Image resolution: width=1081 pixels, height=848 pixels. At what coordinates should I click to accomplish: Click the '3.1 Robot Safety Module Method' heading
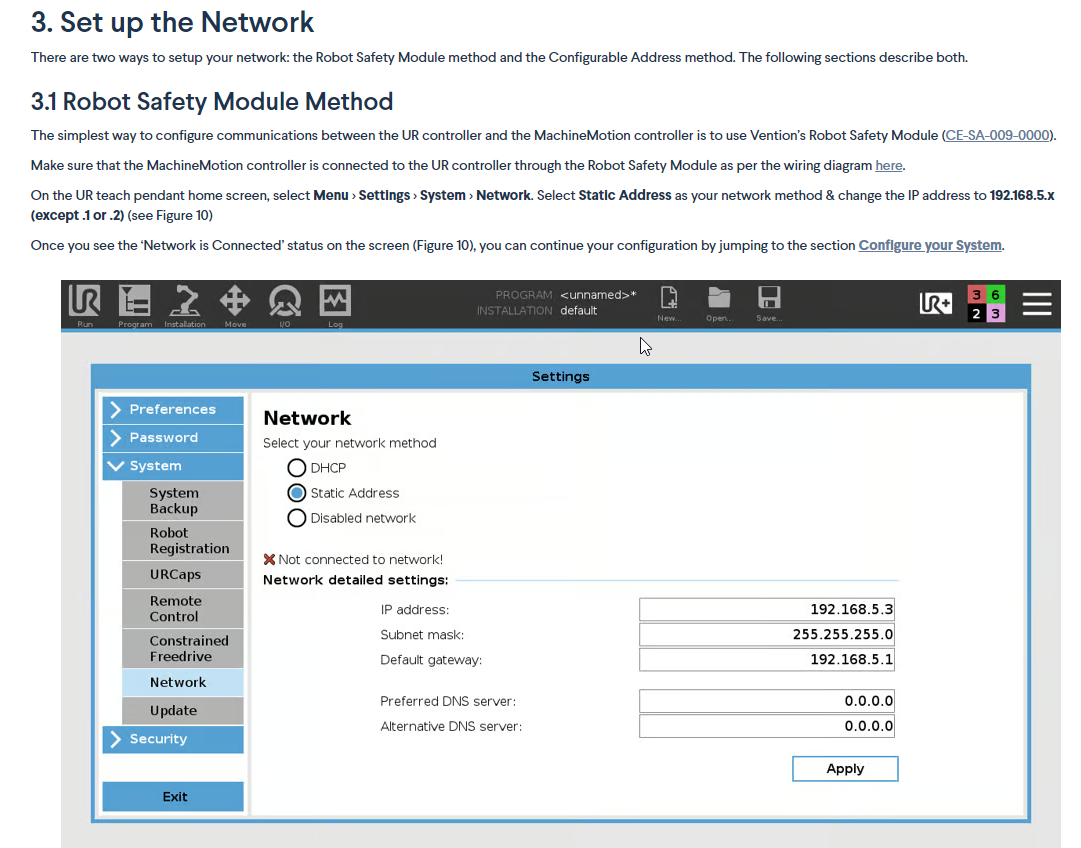point(212,101)
